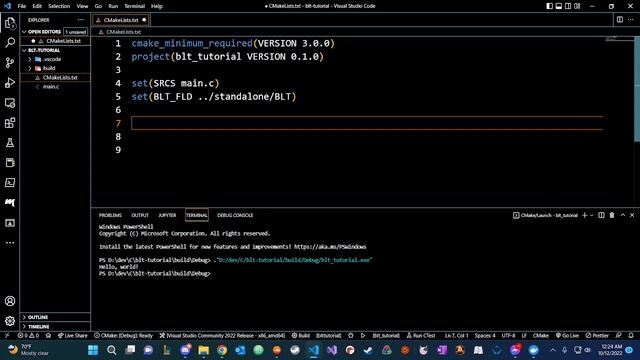Open Windows Start menu on taskbar
Image resolution: width=640 pixels, height=360 pixels.
point(93,350)
